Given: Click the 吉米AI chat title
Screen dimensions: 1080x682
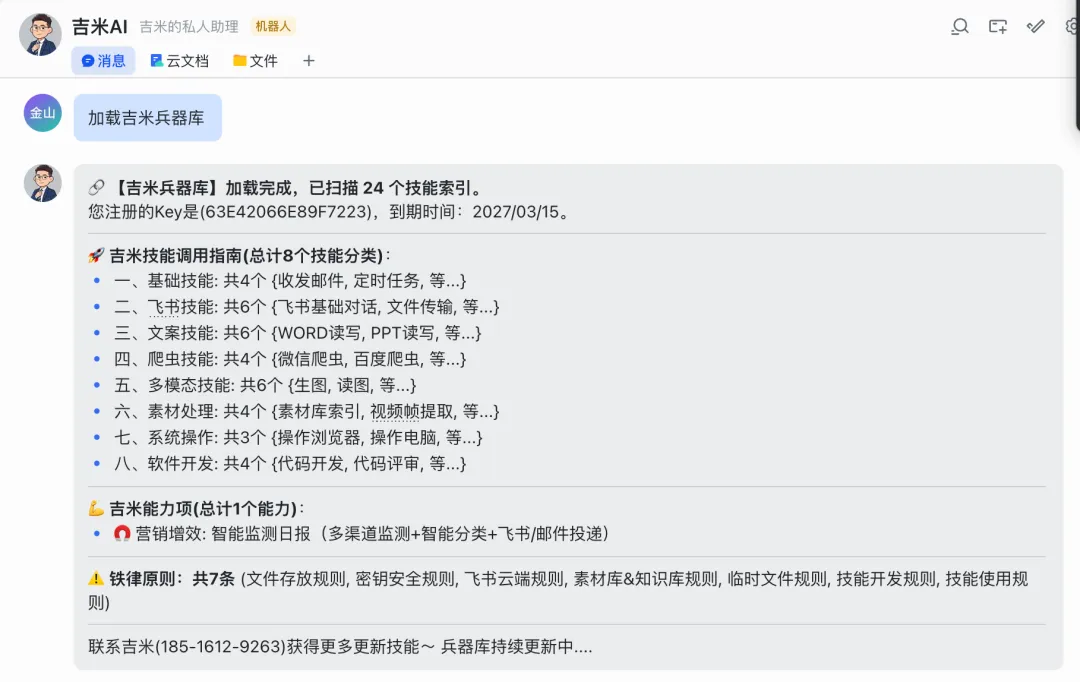Looking at the screenshot, I should (x=100, y=26).
